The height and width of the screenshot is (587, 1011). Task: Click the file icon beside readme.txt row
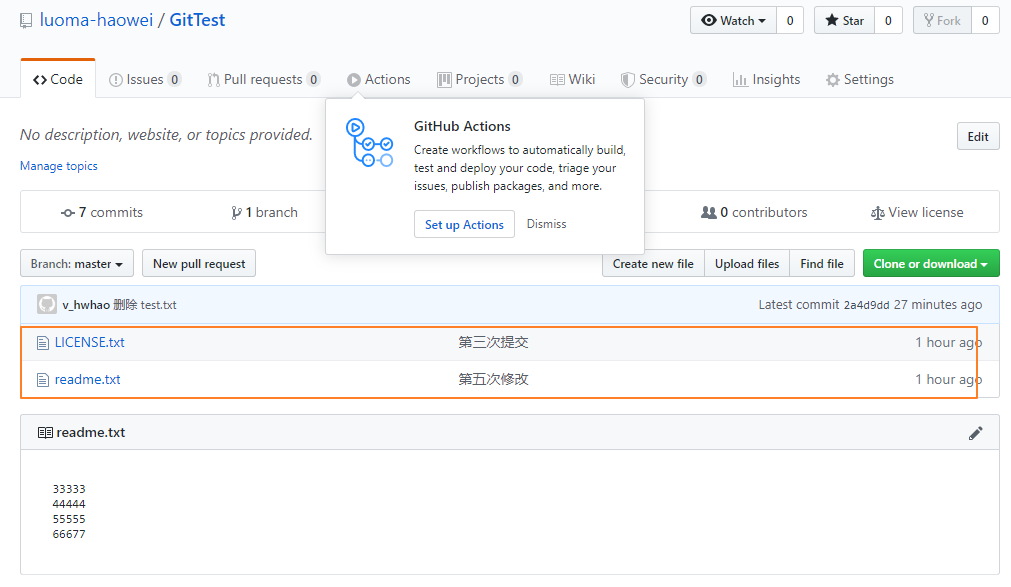click(43, 380)
